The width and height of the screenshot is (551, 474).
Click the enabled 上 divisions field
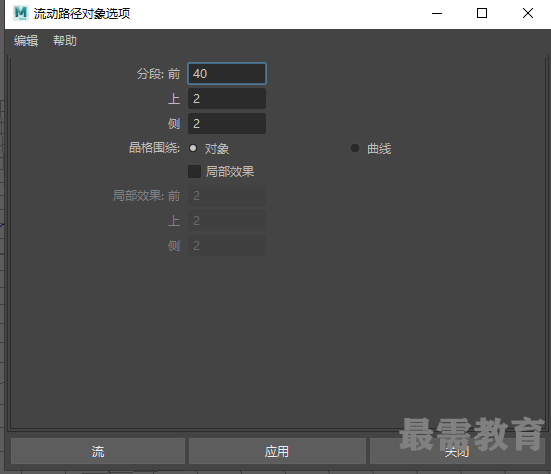(227, 98)
